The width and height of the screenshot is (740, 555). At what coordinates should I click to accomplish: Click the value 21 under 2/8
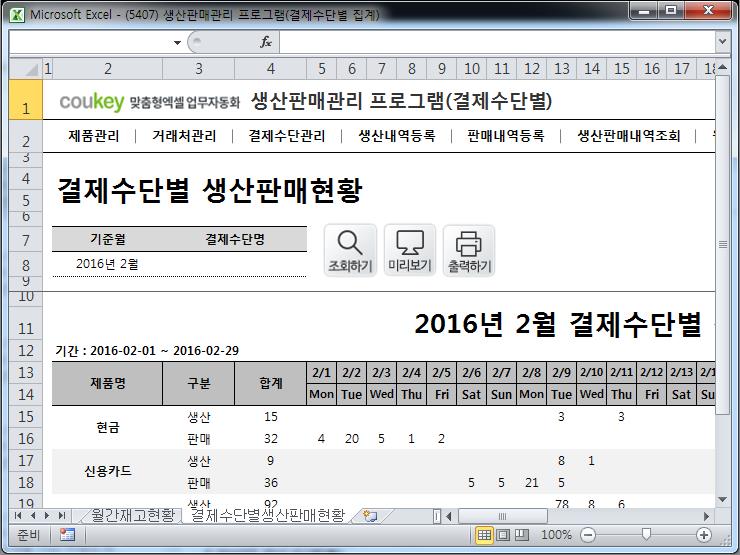coord(531,483)
